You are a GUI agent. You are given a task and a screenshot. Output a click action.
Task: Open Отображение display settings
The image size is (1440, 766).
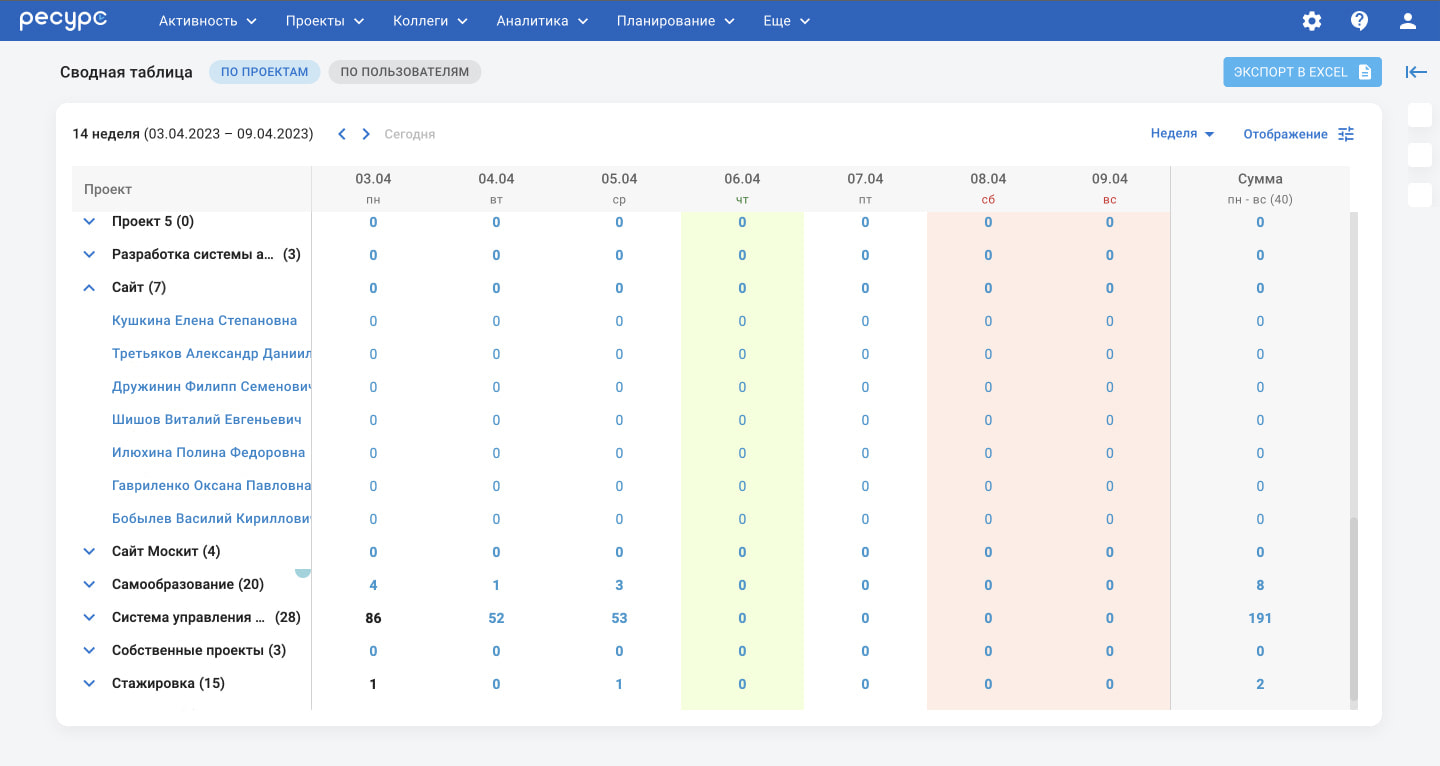tap(1299, 134)
